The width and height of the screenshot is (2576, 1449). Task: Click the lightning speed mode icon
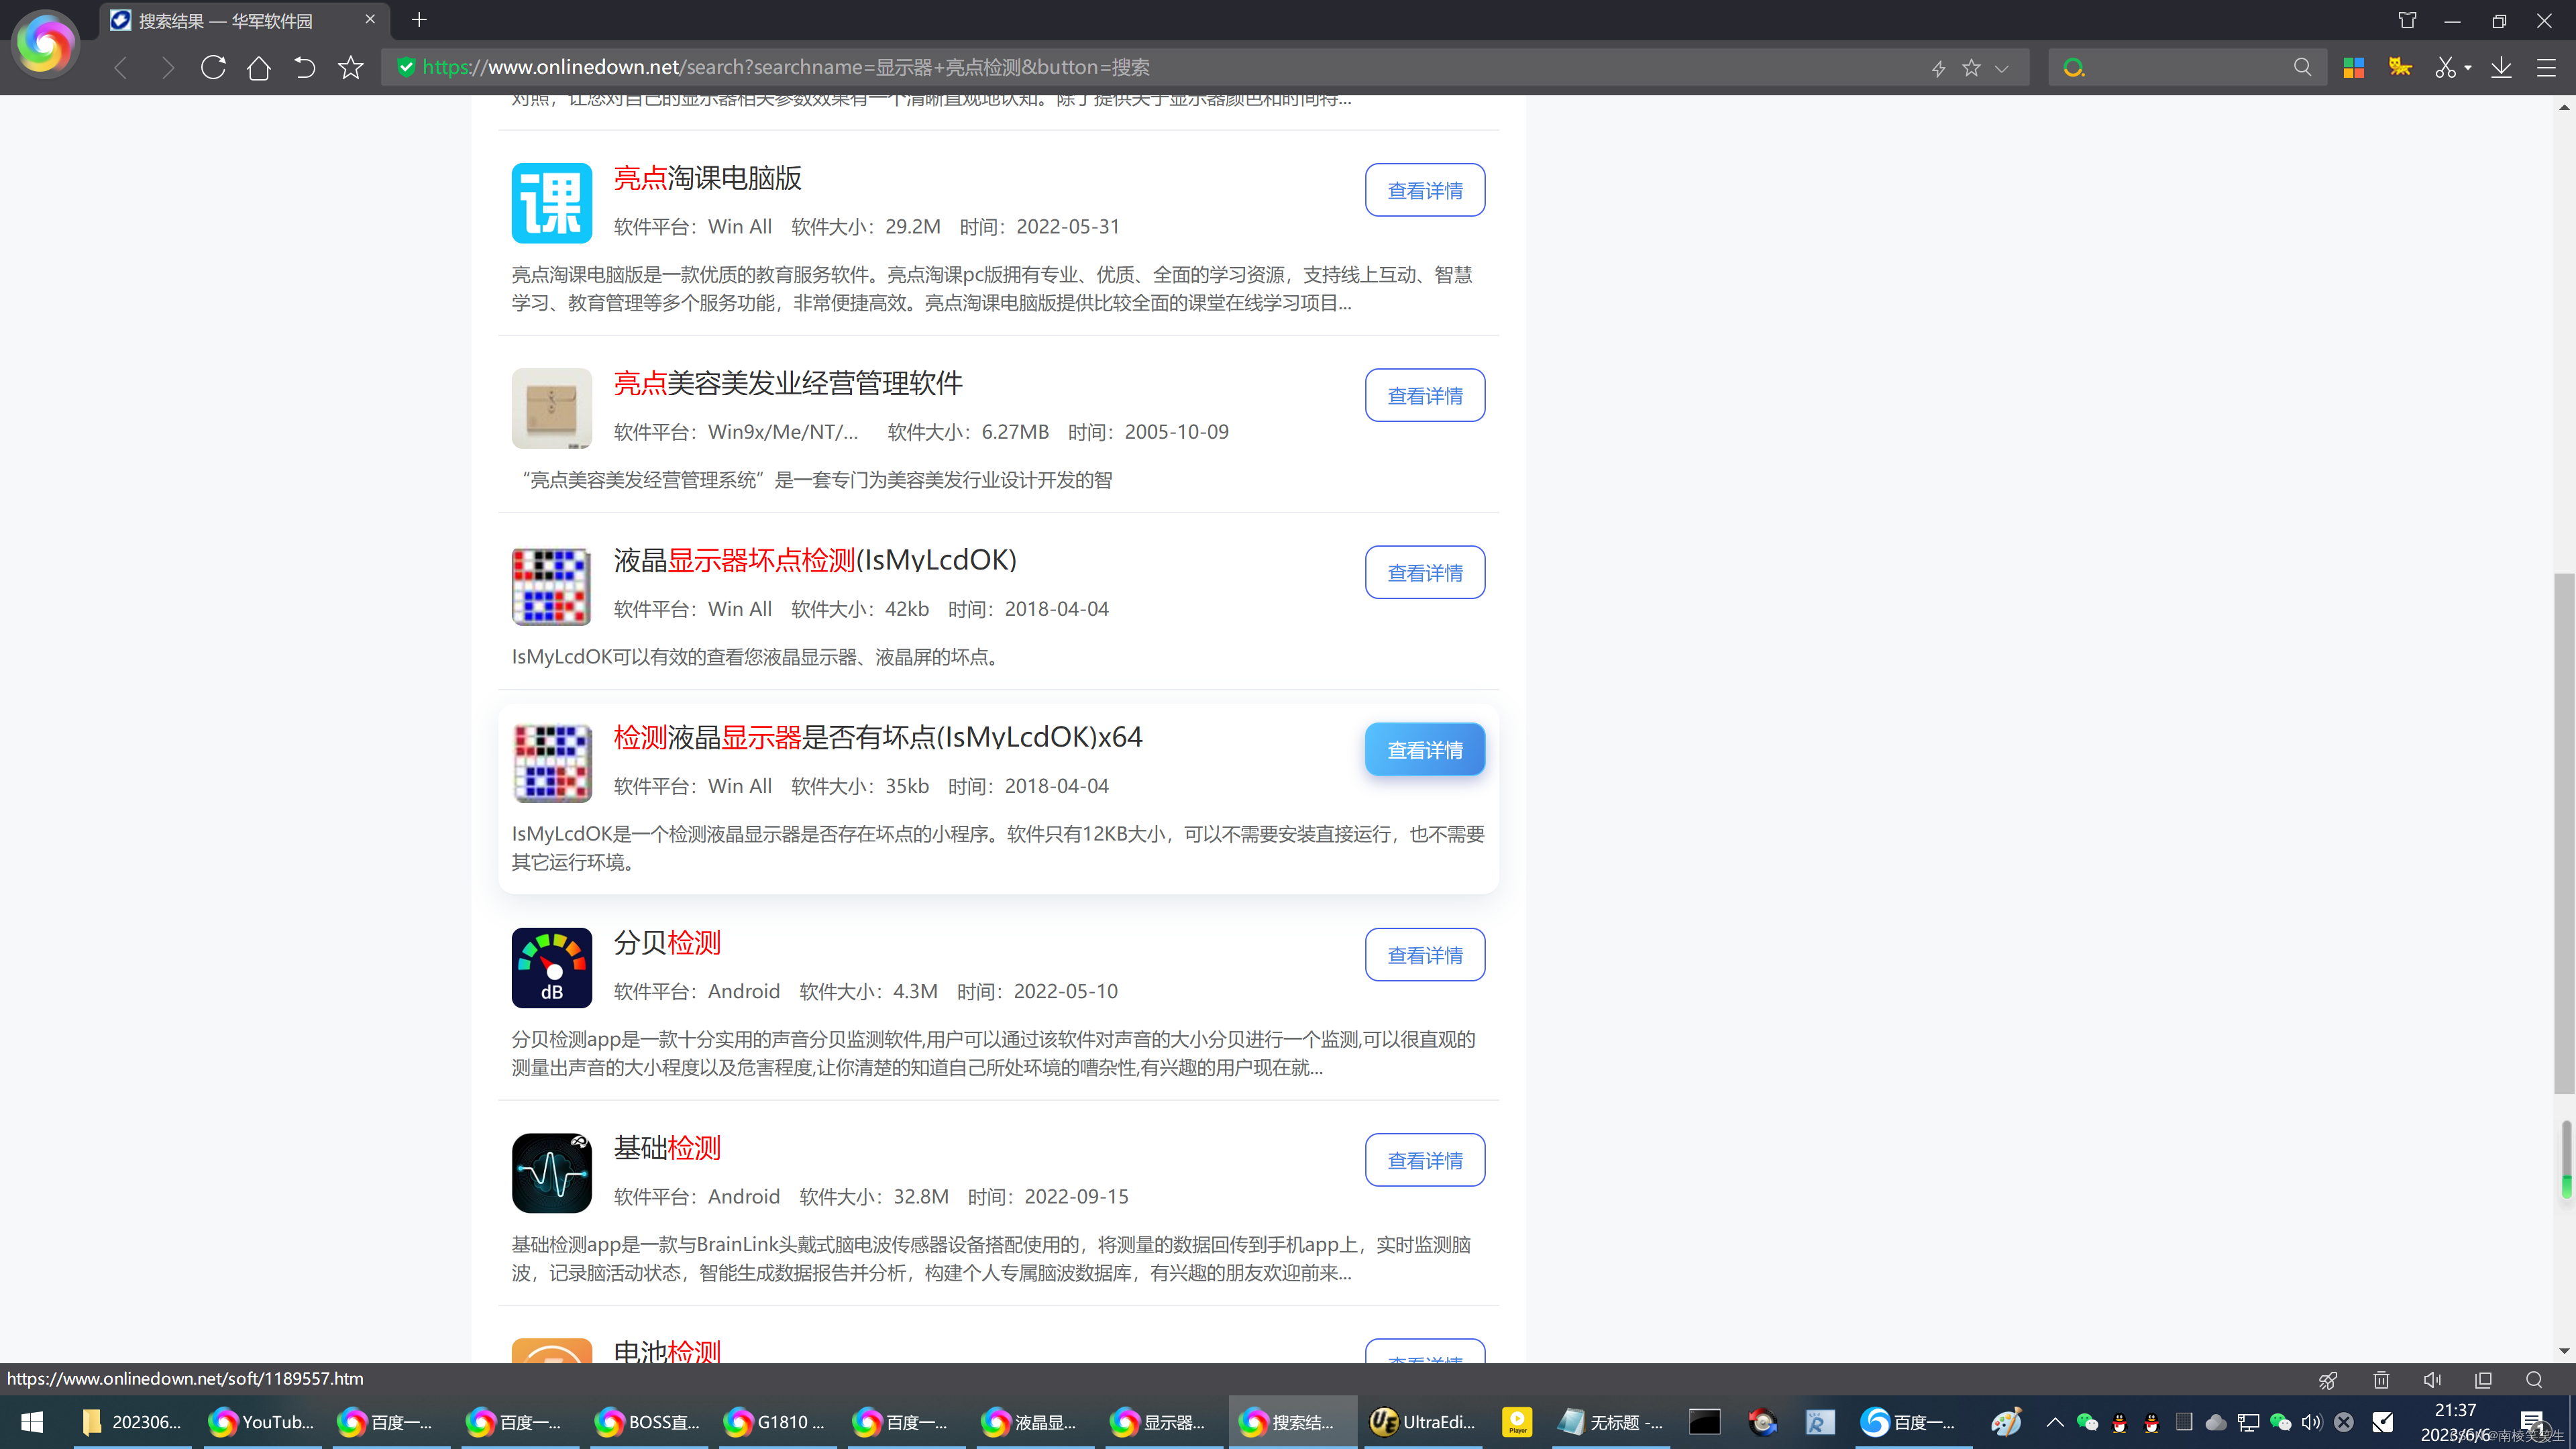coord(1938,68)
